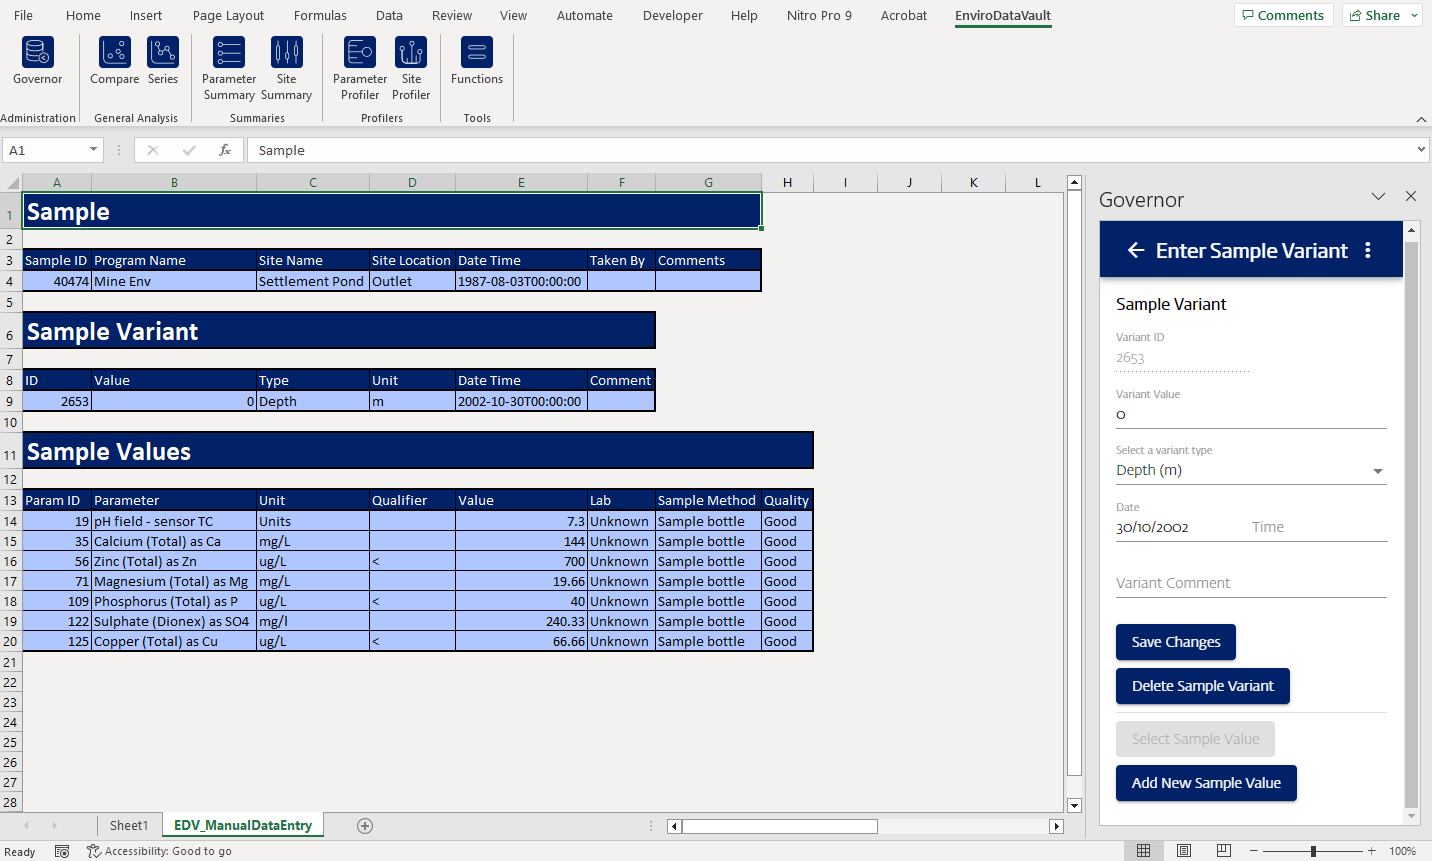Enable Page Break Preview mode

click(x=1224, y=850)
